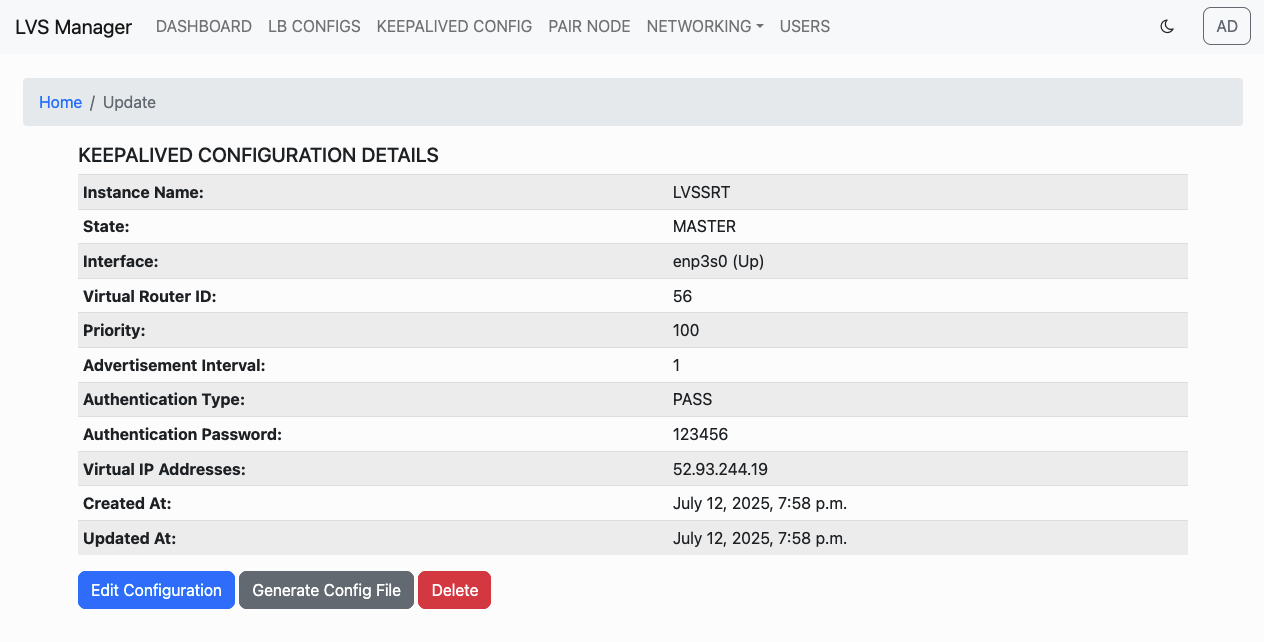Click the Priority label
The height and width of the screenshot is (642, 1264).
pyautogui.click(x=114, y=330)
